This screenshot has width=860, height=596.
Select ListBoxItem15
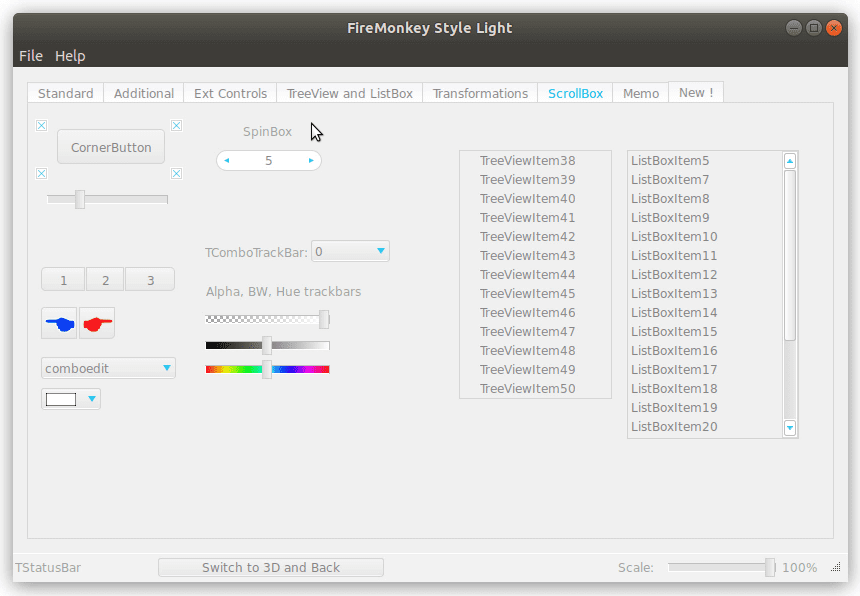click(x=706, y=332)
